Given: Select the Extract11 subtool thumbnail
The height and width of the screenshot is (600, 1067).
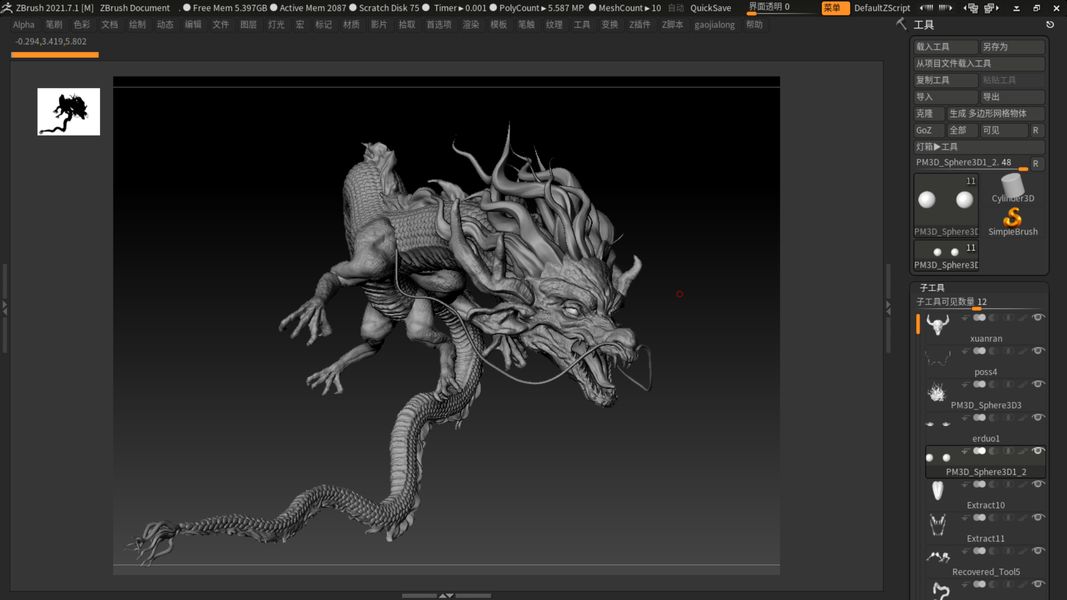Looking at the screenshot, I should (937, 524).
